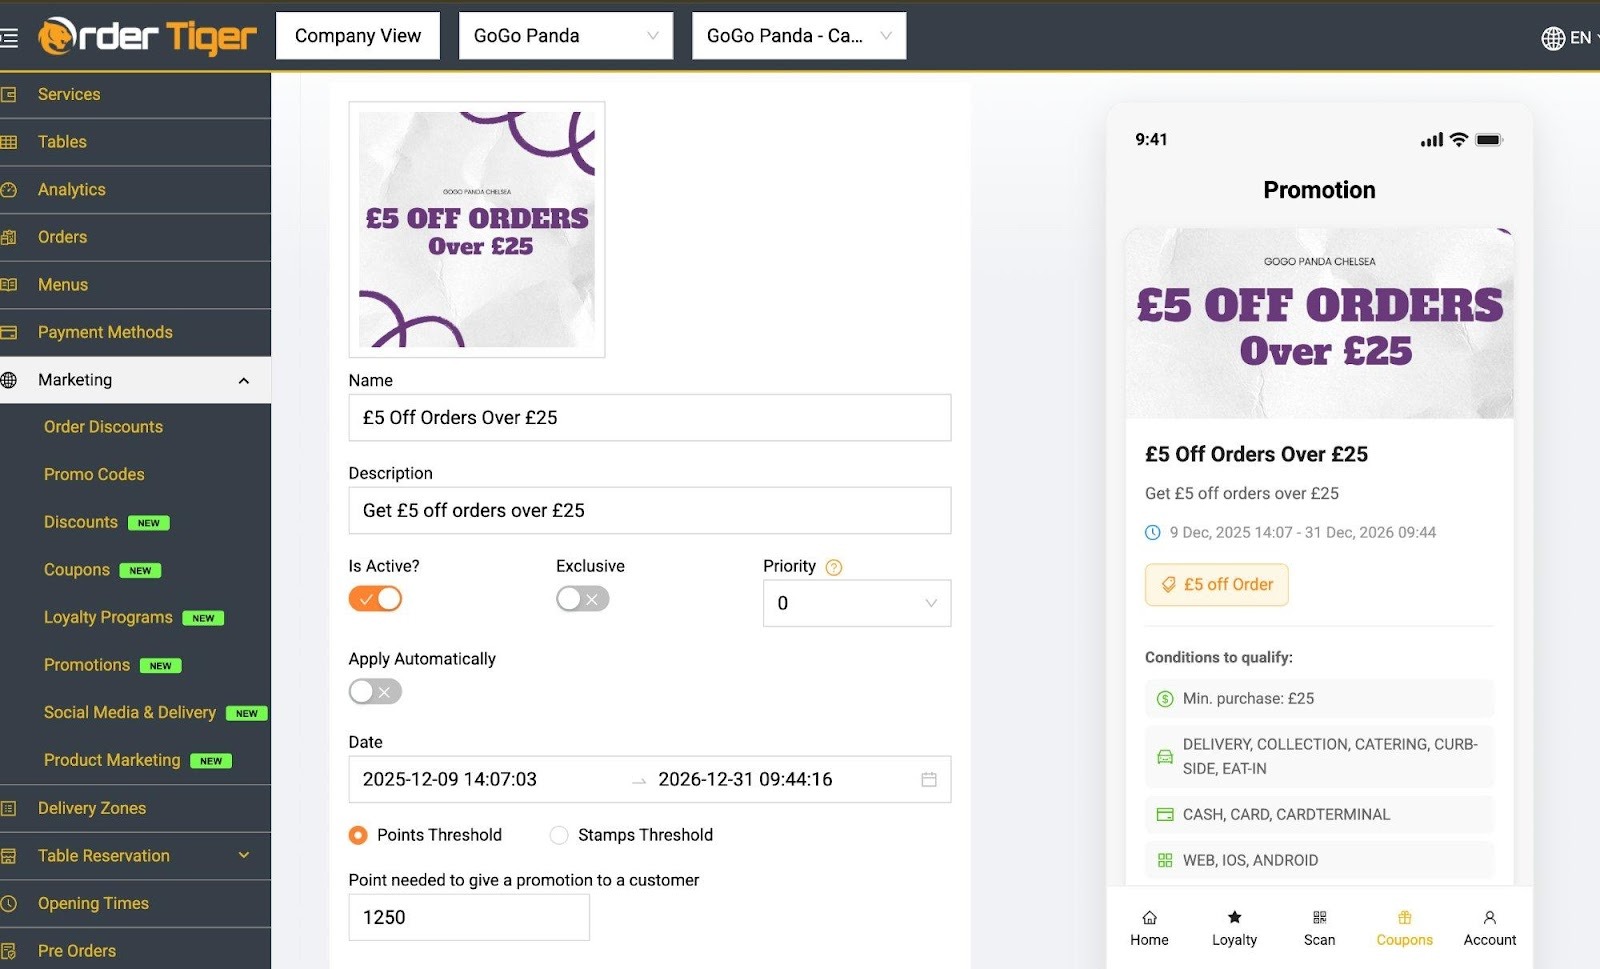Expand the Table Reservation chevron
This screenshot has height=969, width=1600.
(244, 855)
